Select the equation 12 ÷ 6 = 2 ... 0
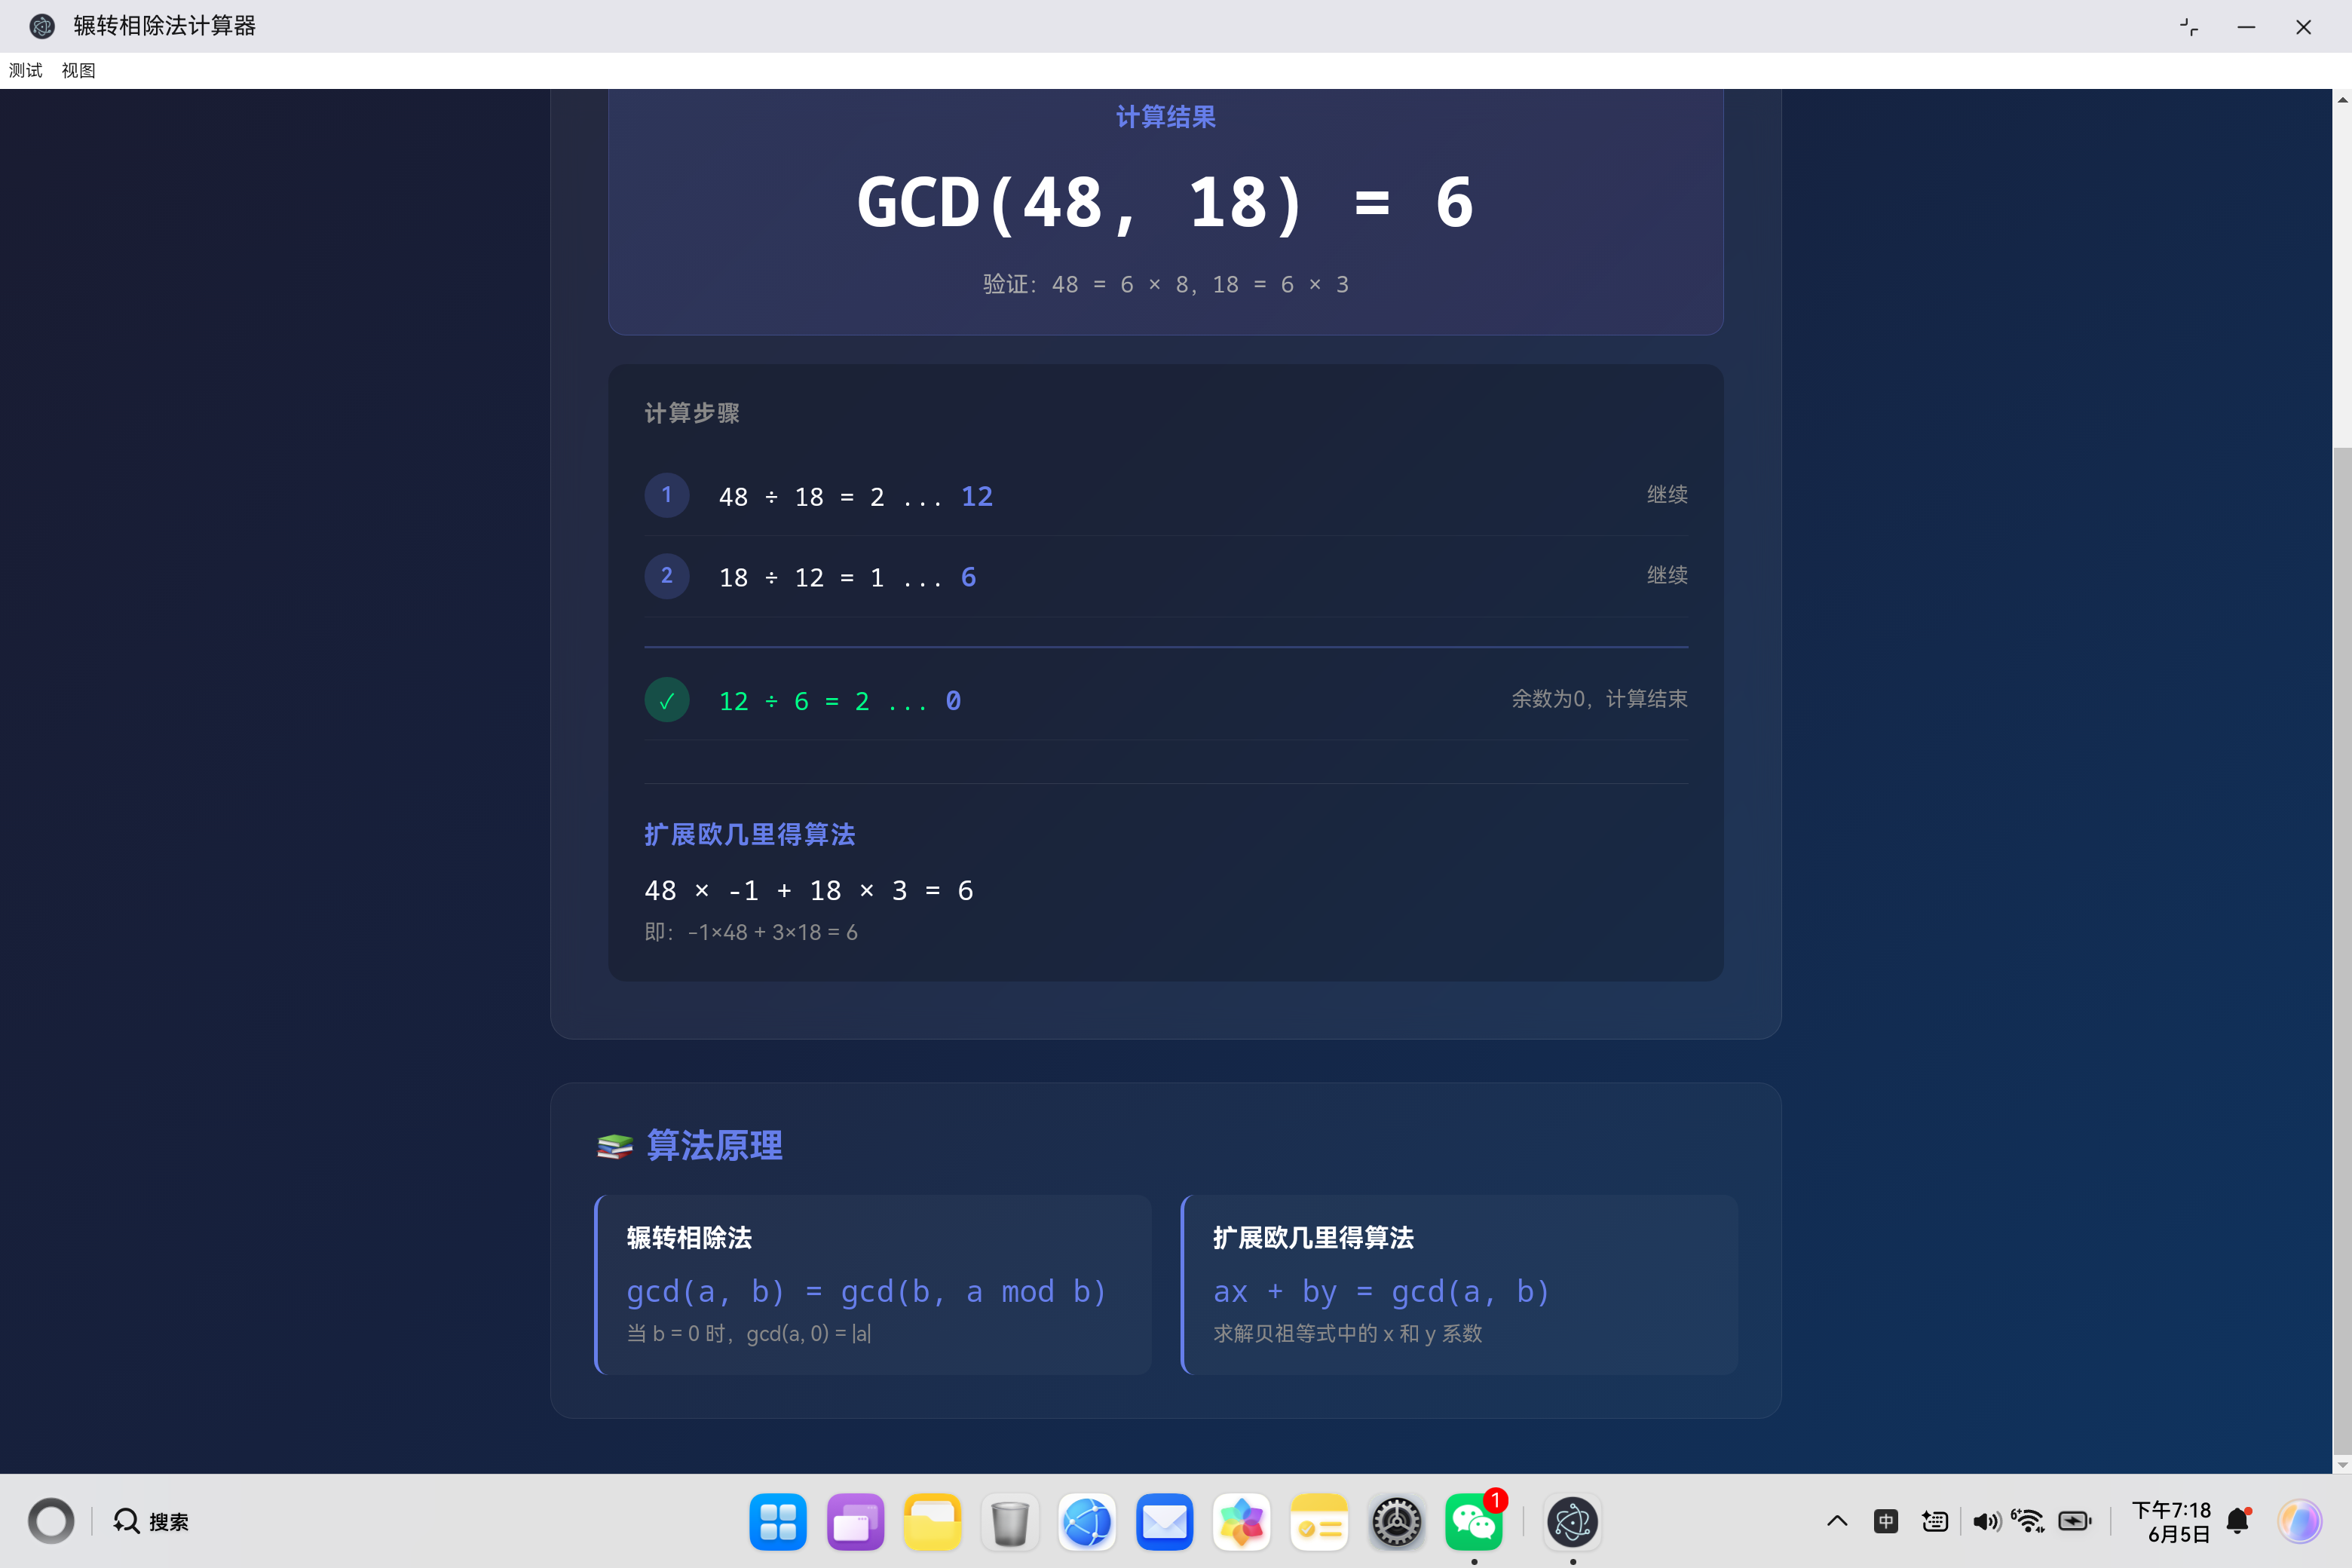Screen dimensions: 2352x1568 point(840,701)
